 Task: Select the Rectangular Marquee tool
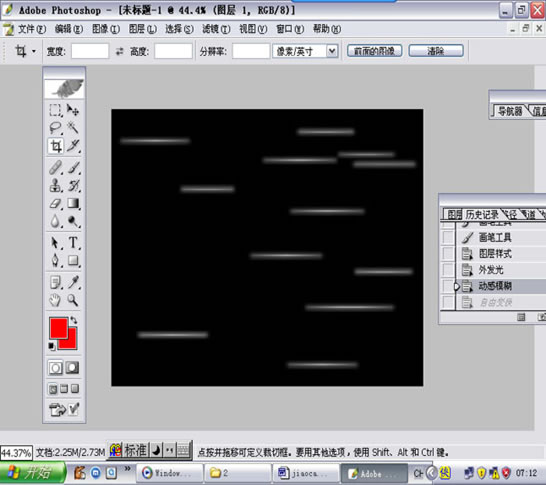click(x=55, y=110)
